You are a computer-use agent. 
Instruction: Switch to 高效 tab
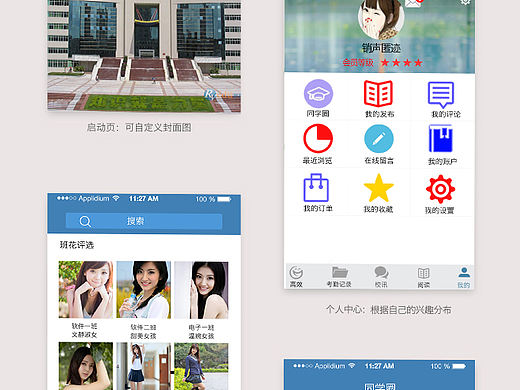coord(296,277)
